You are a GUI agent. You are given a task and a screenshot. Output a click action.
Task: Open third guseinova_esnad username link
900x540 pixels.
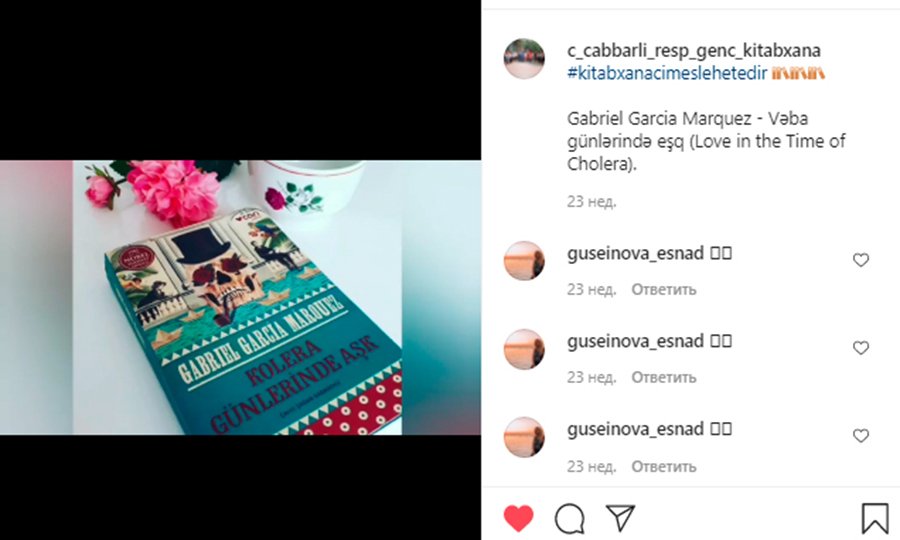click(x=635, y=429)
